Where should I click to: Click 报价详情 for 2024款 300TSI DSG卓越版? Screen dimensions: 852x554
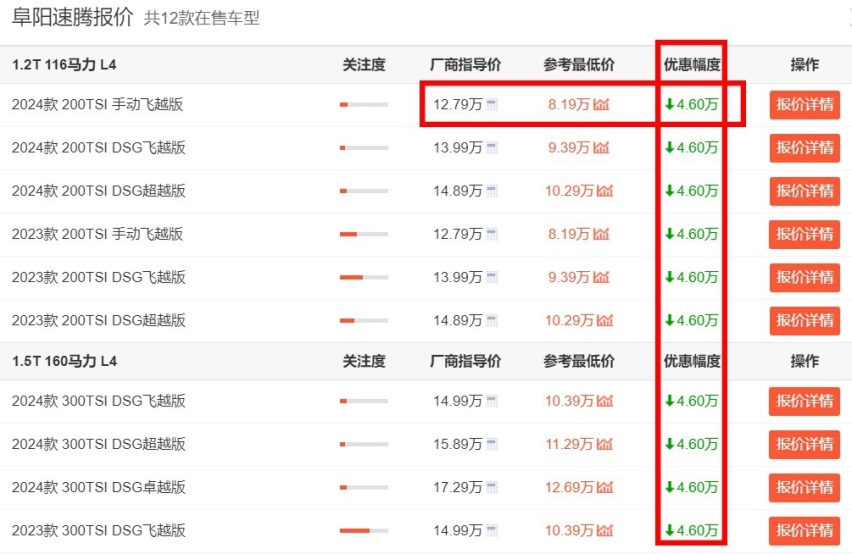tap(805, 488)
